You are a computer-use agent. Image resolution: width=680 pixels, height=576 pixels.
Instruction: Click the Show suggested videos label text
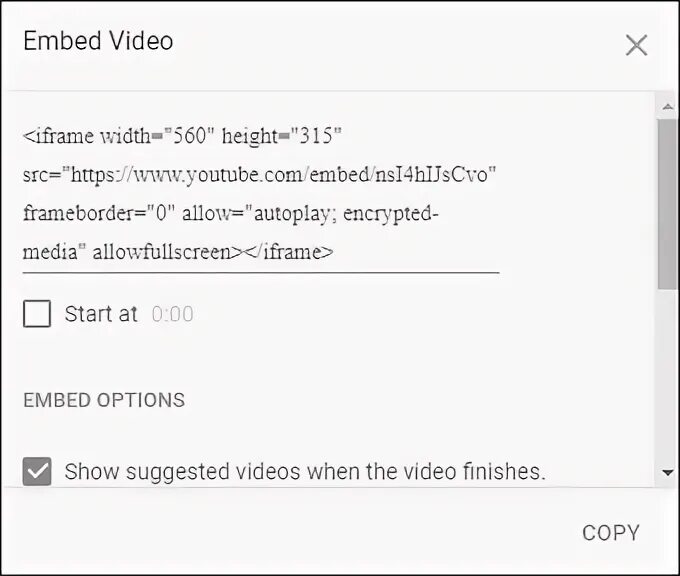[x=305, y=471]
